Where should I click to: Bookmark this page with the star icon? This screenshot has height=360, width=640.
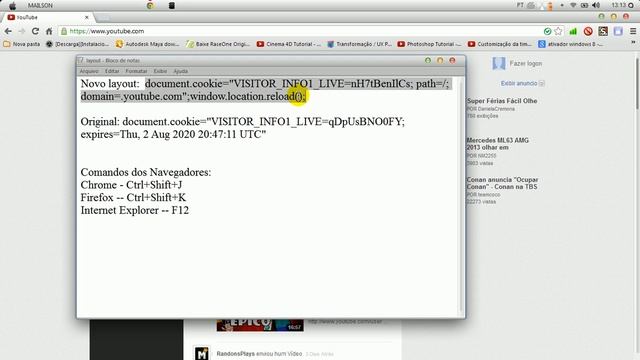pos(558,31)
